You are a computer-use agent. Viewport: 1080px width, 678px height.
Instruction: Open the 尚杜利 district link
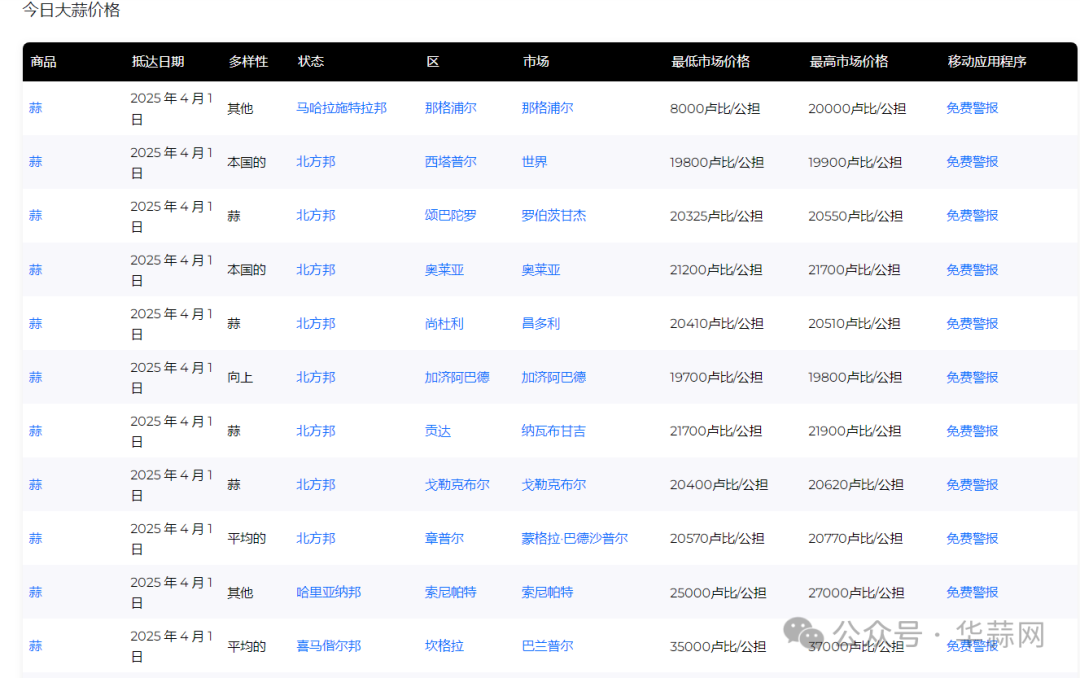pyautogui.click(x=444, y=323)
